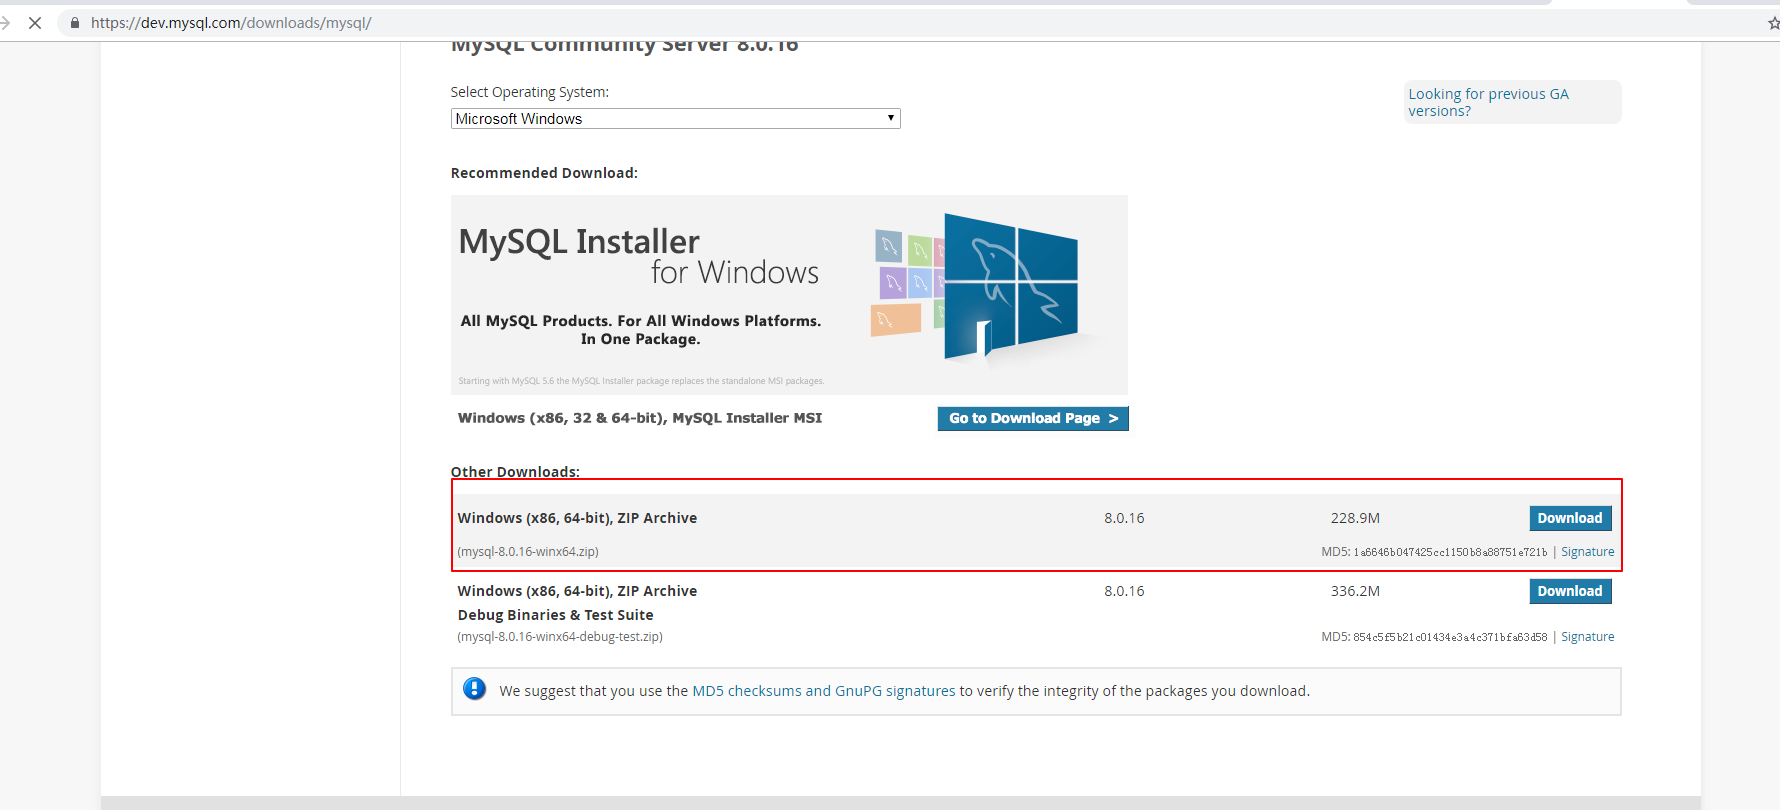Image resolution: width=1780 pixels, height=810 pixels.
Task: Open Signature link for the debug-test zip
Action: (1587, 637)
